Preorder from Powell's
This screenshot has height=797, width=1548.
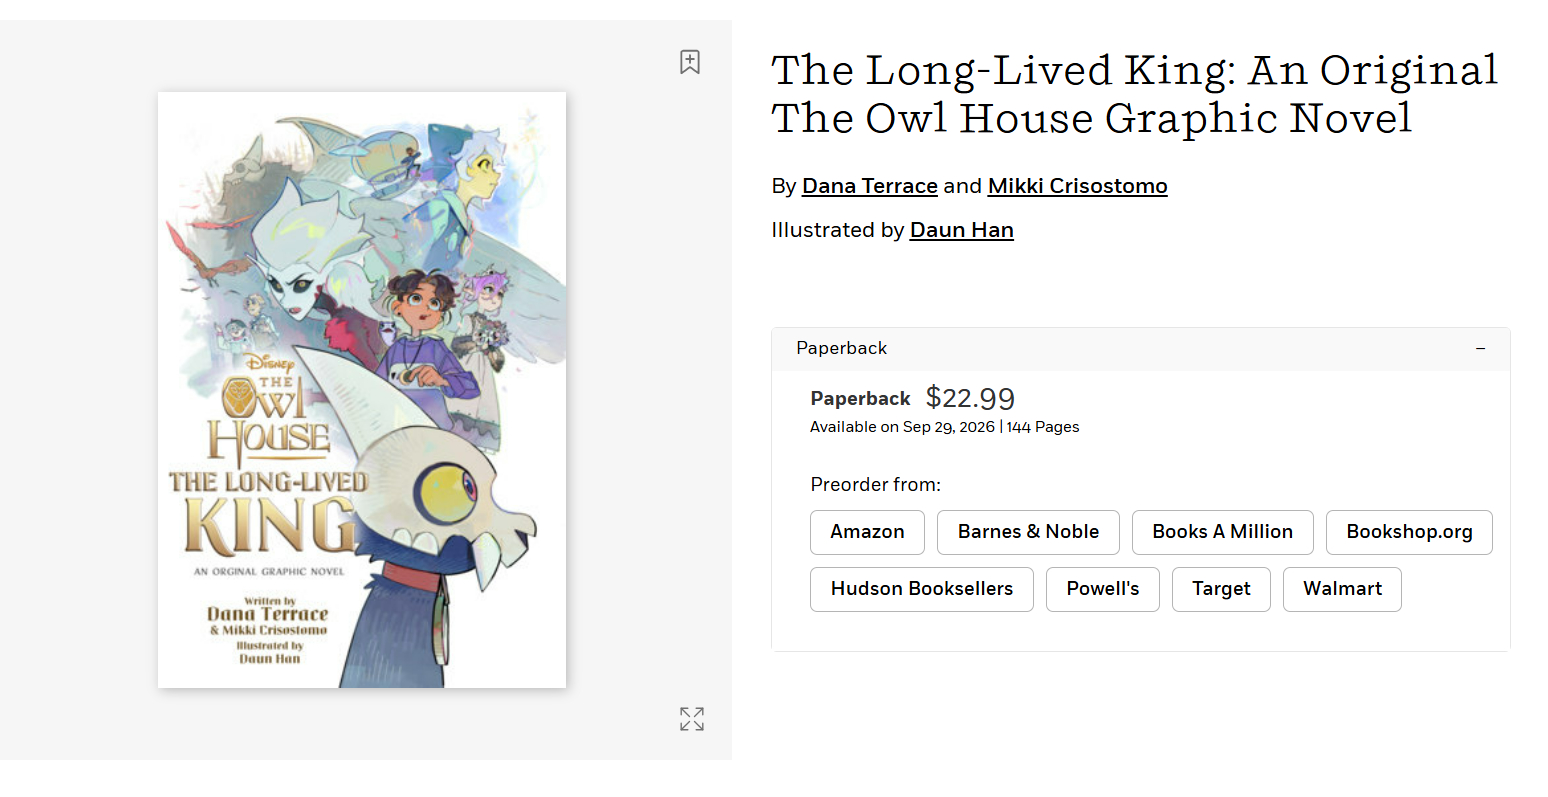click(x=1102, y=589)
